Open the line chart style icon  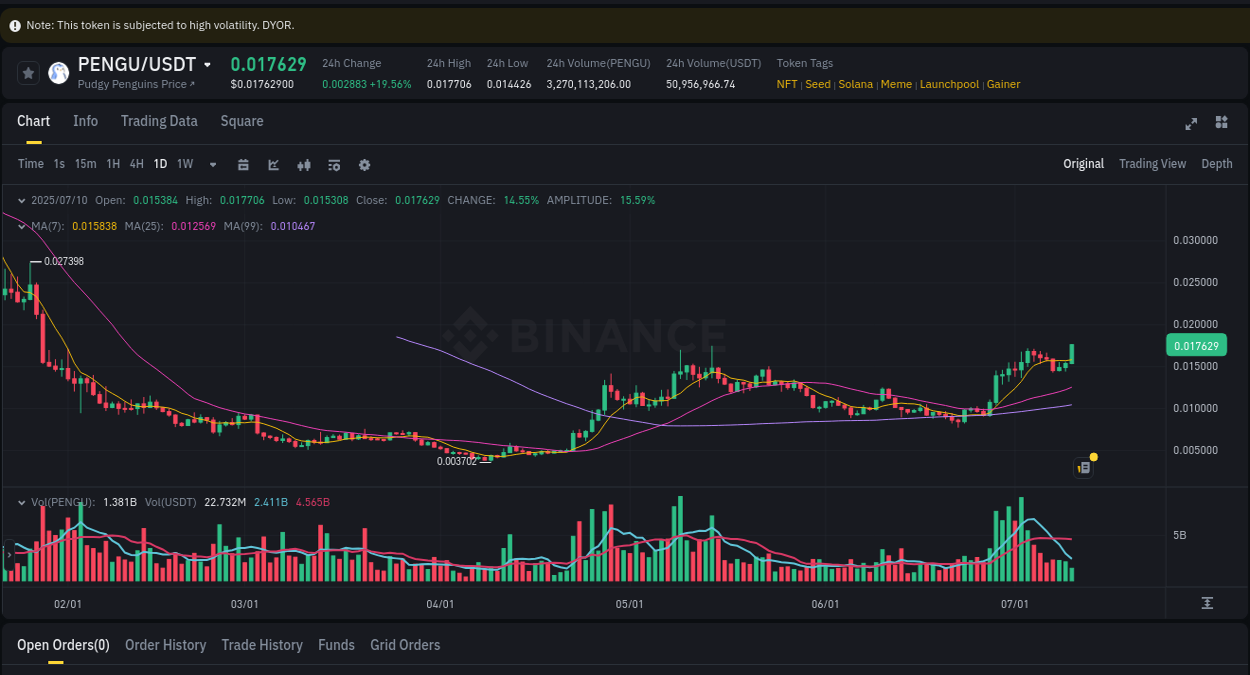click(x=273, y=164)
